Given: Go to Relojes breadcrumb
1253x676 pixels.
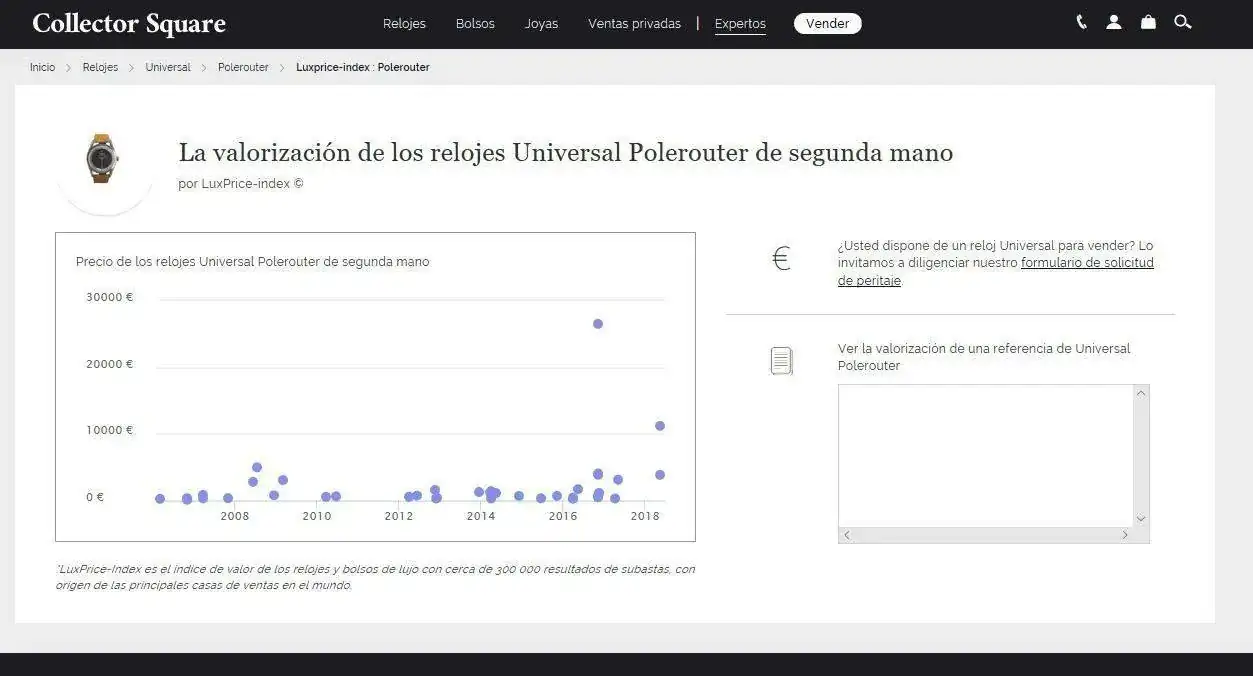Looking at the screenshot, I should tap(100, 67).
